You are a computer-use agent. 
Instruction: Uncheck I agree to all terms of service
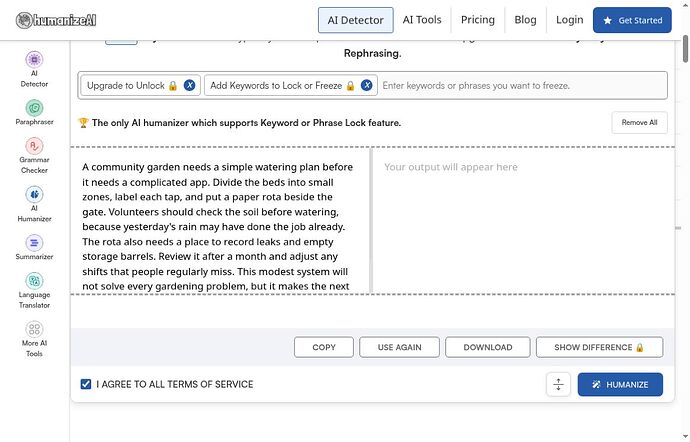point(86,384)
